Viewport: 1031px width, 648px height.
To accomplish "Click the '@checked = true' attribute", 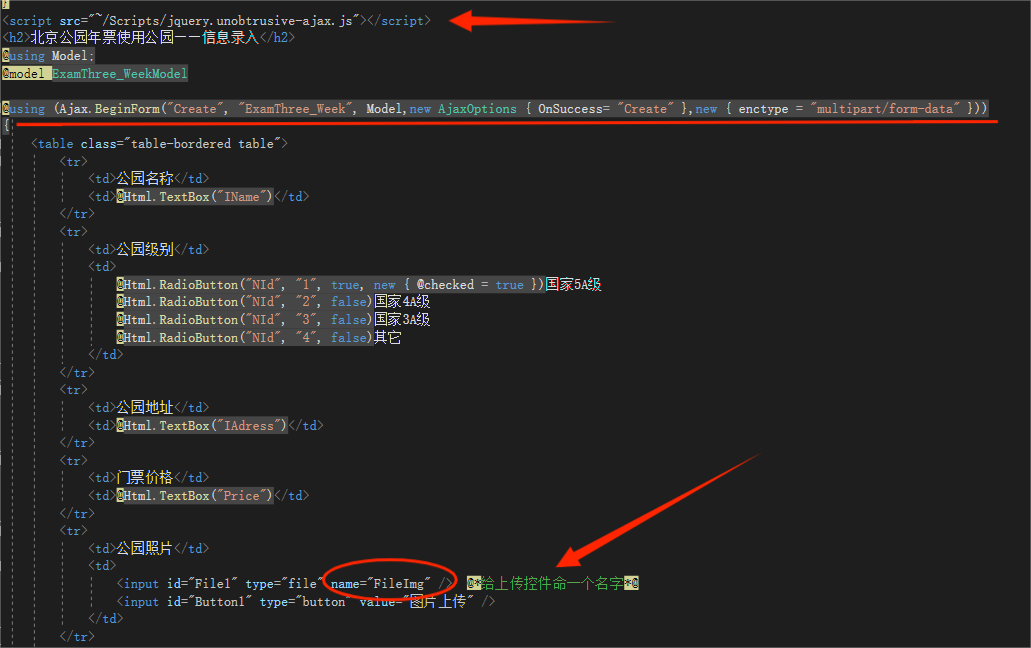I will [470, 285].
